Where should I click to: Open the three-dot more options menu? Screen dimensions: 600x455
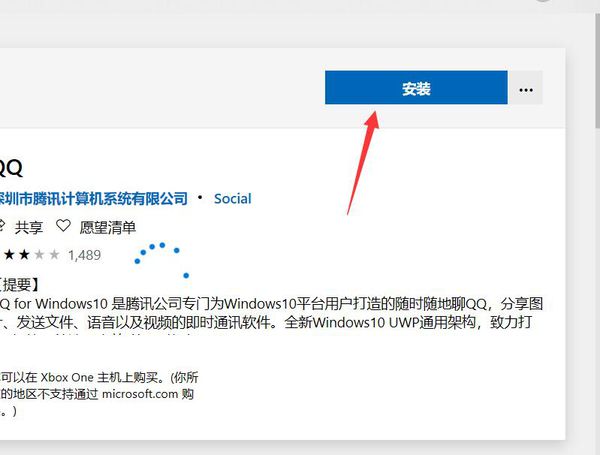pos(526,88)
